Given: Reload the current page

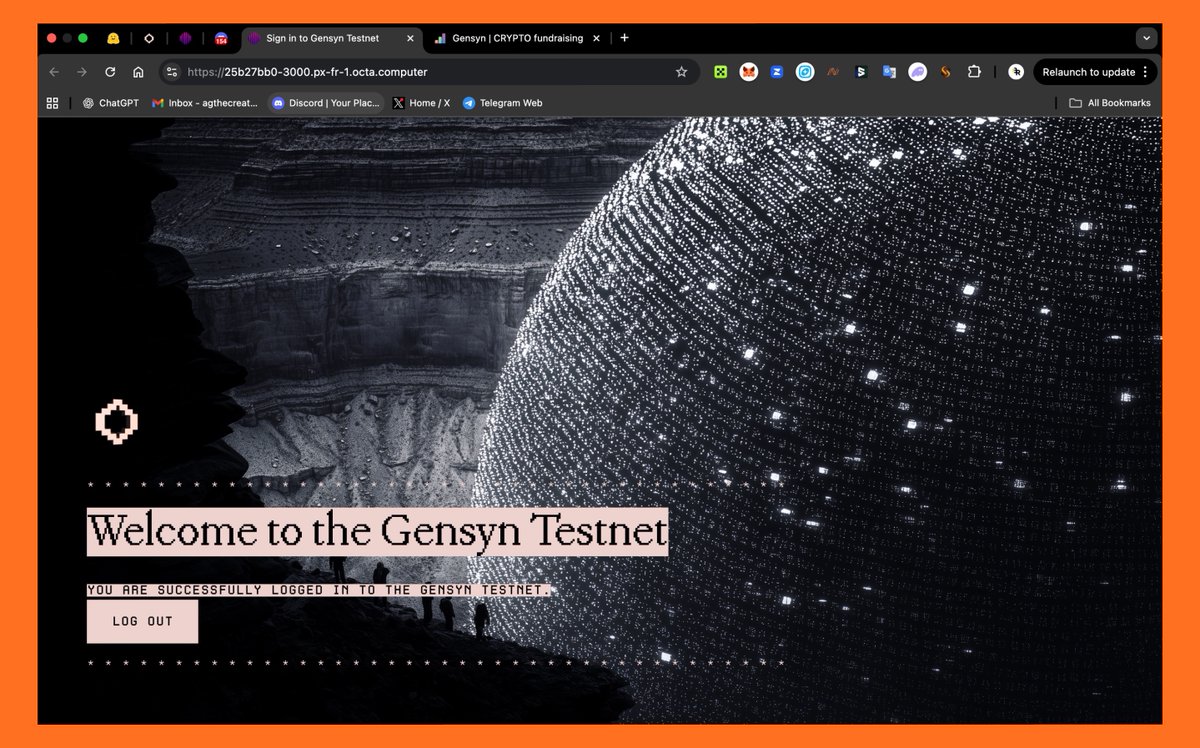Looking at the screenshot, I should point(110,72).
